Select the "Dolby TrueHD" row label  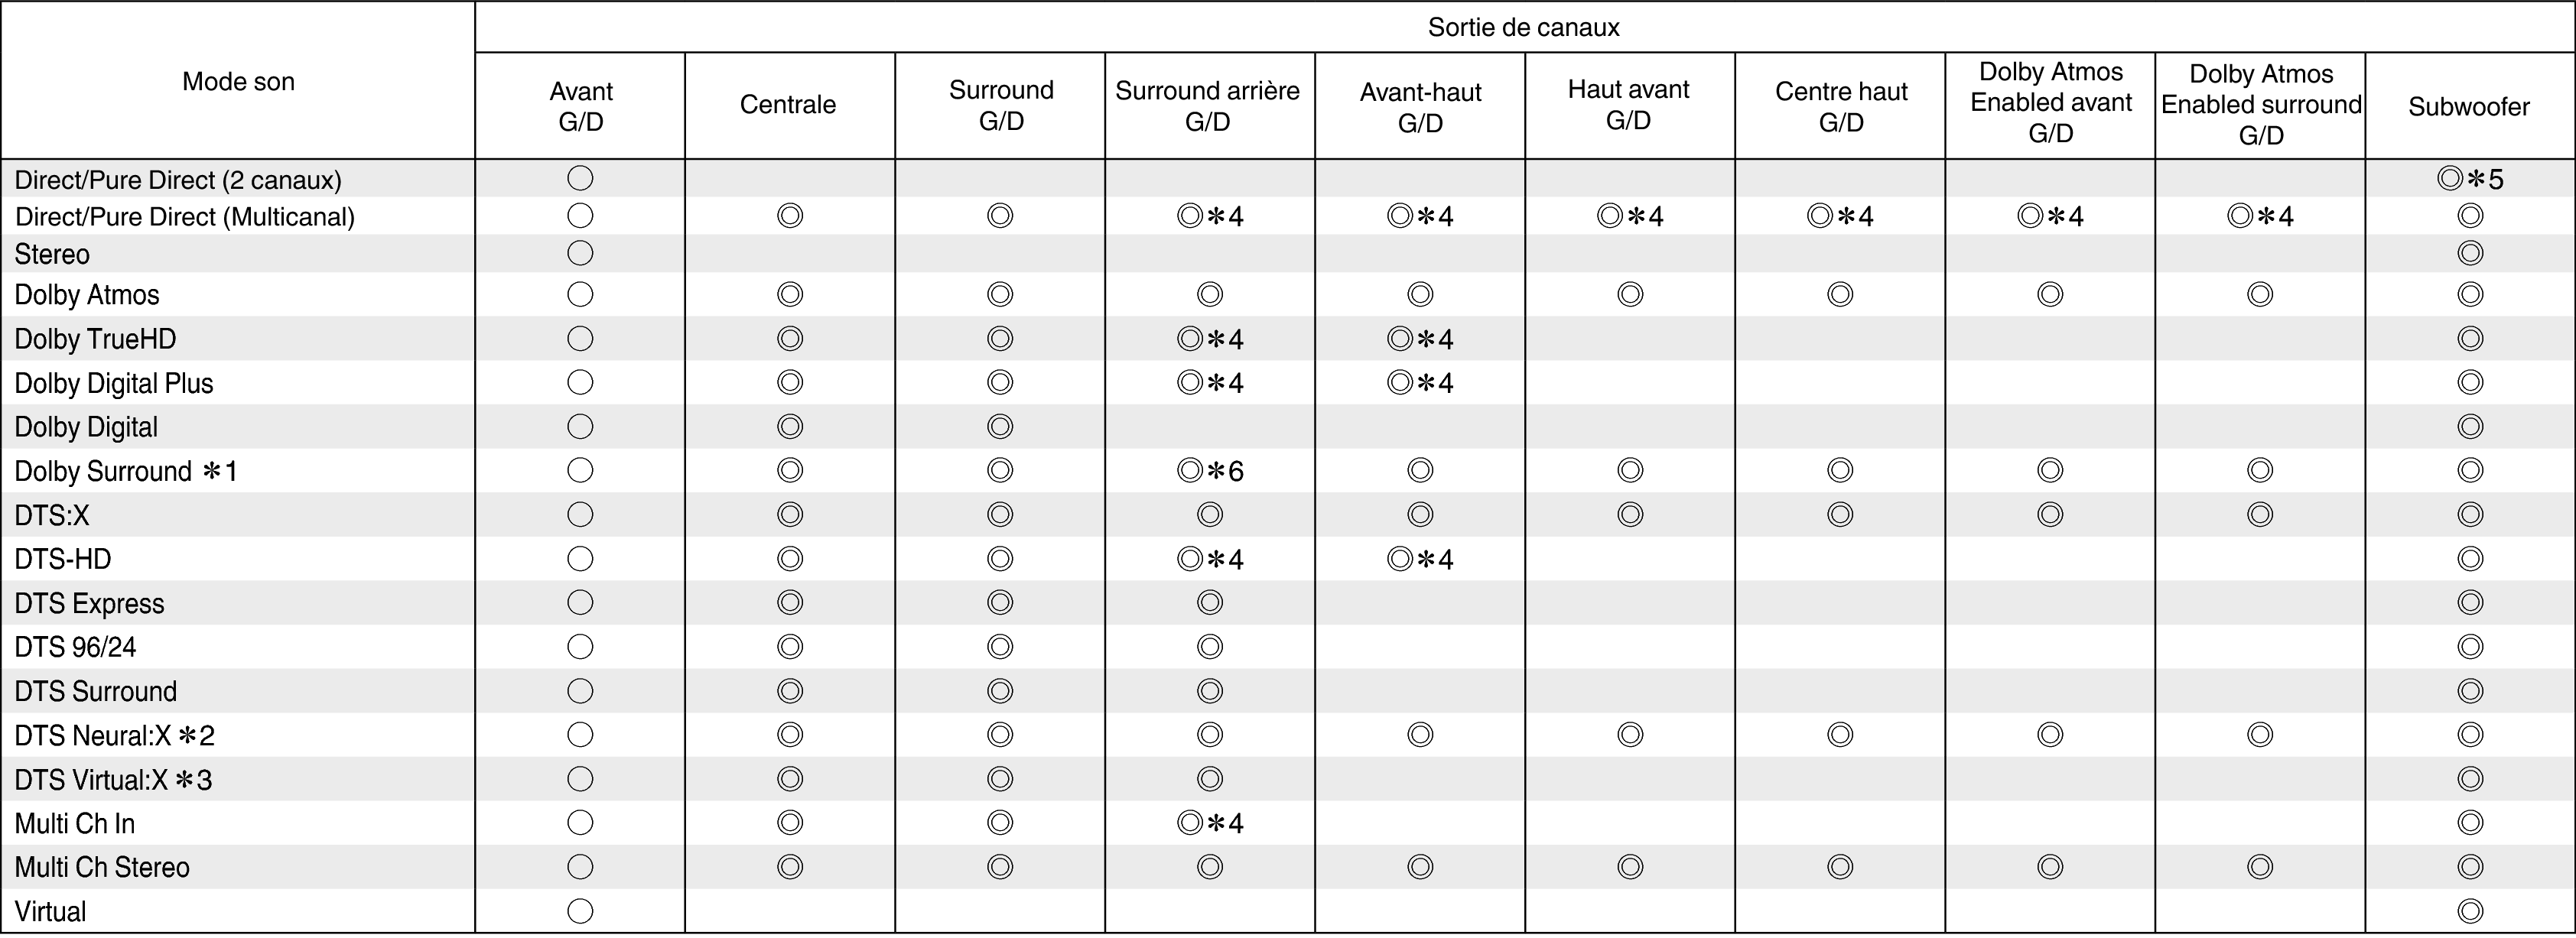click(95, 339)
